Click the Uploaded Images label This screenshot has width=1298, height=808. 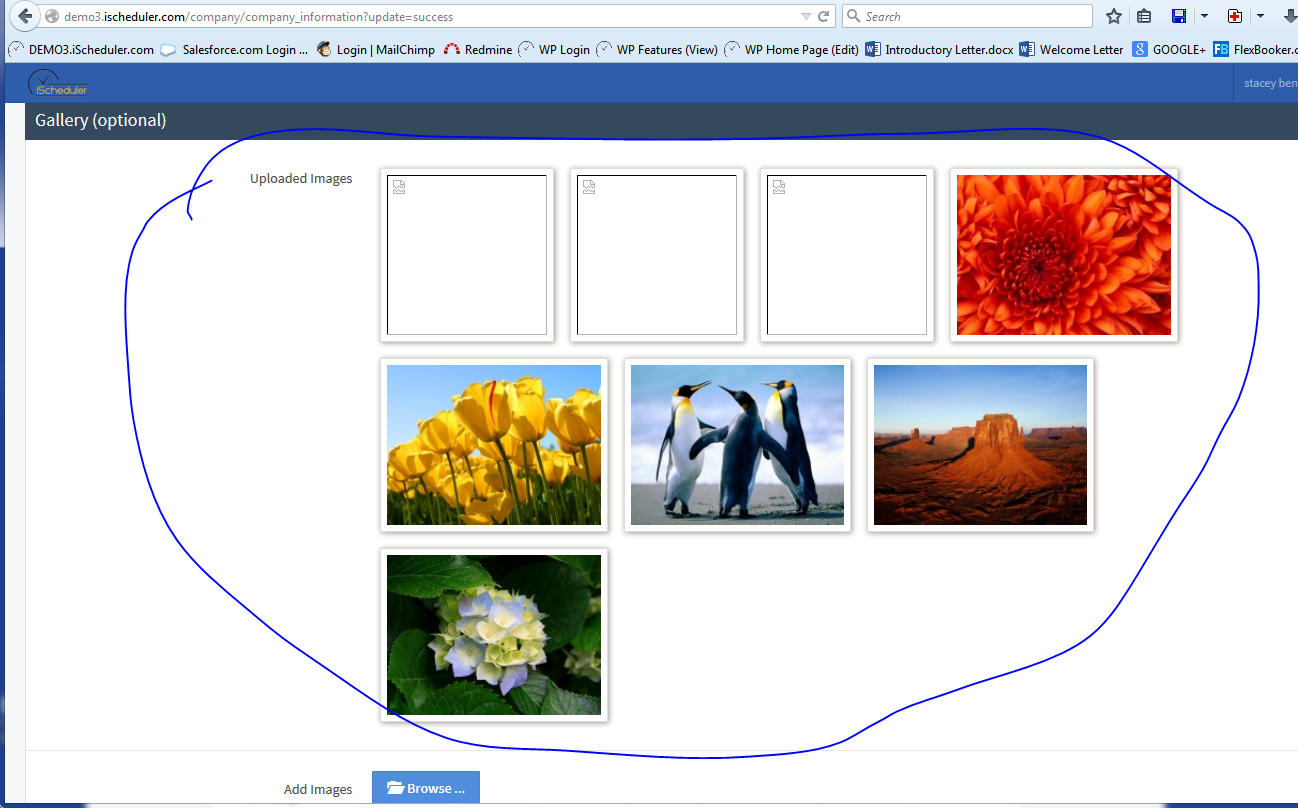tap(301, 179)
